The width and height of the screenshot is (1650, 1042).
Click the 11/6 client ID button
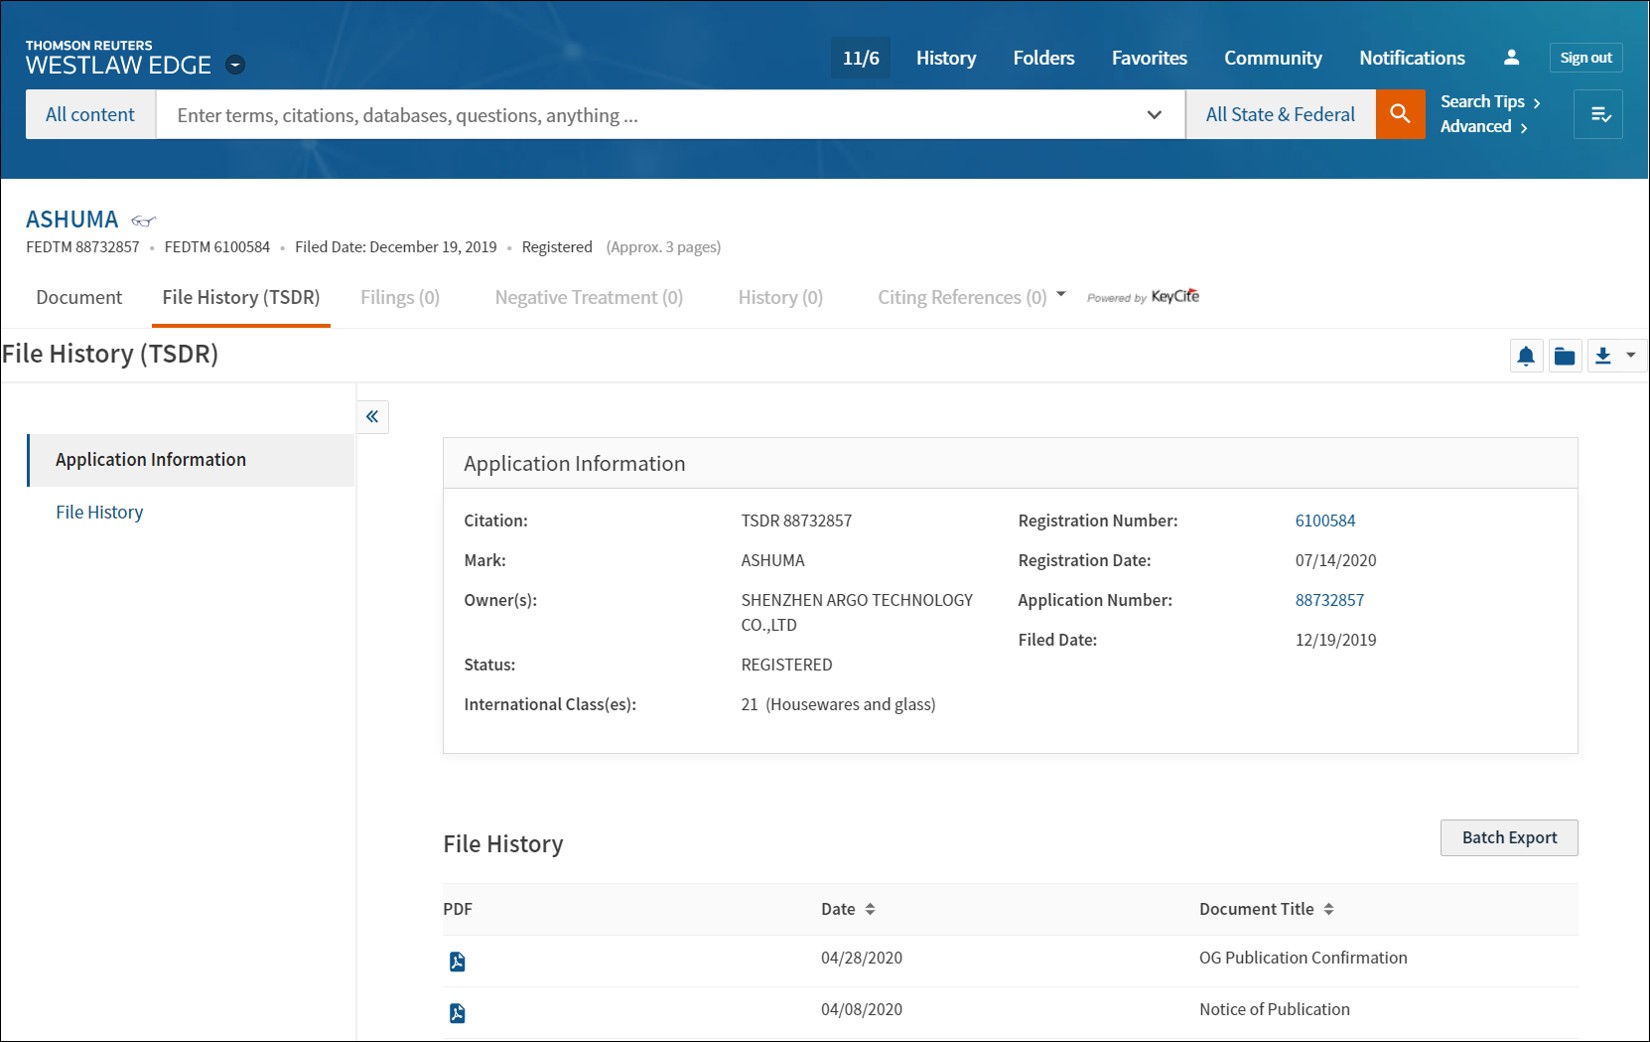tap(861, 58)
